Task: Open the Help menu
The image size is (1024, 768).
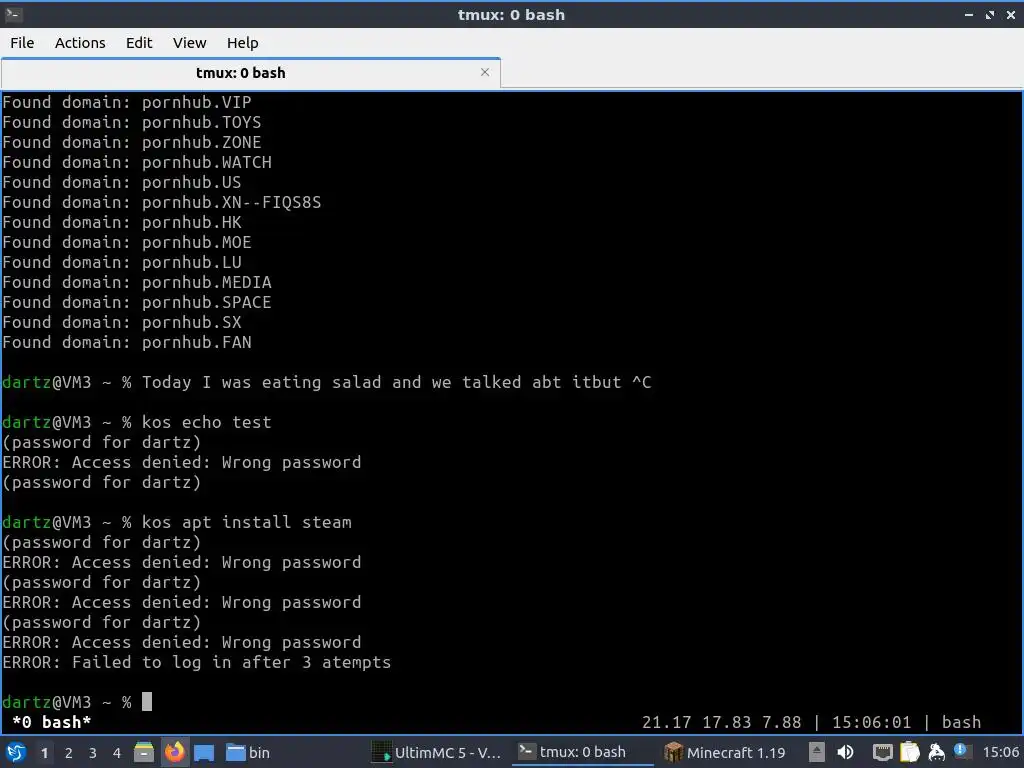Action: pos(242,42)
